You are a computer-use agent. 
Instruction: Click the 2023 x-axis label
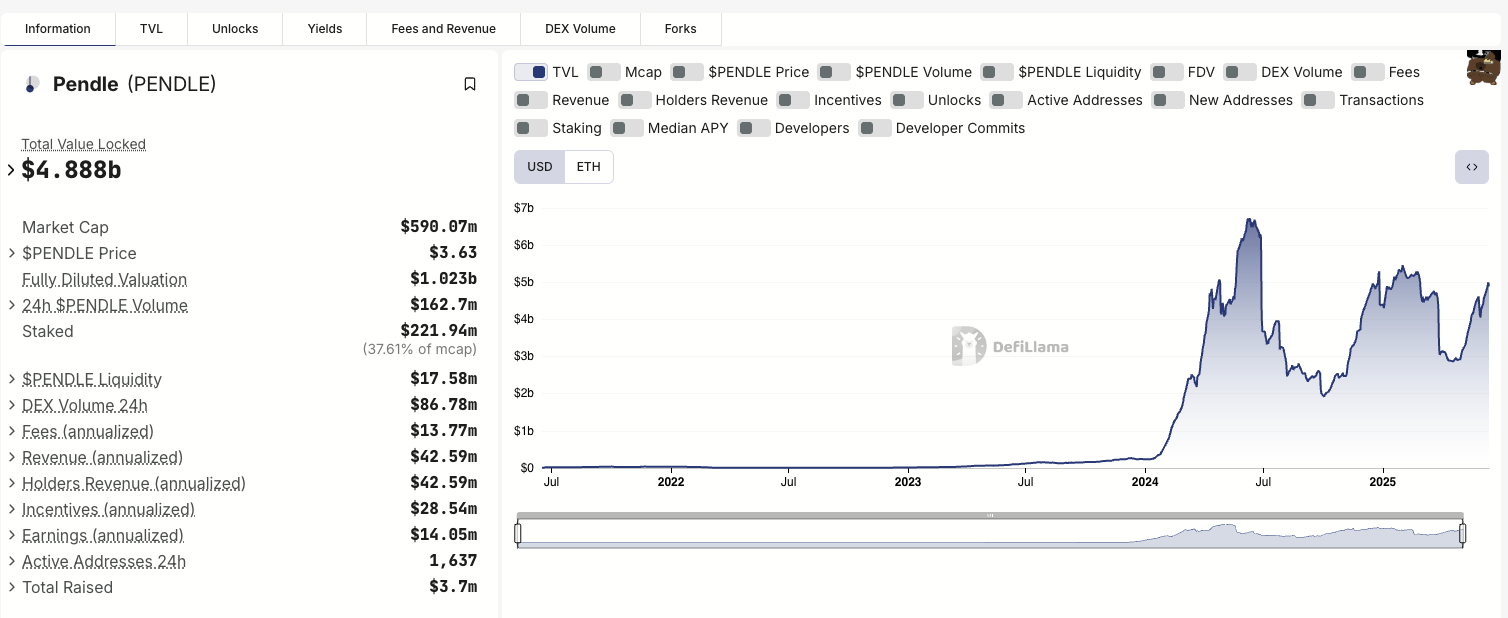(x=908, y=482)
